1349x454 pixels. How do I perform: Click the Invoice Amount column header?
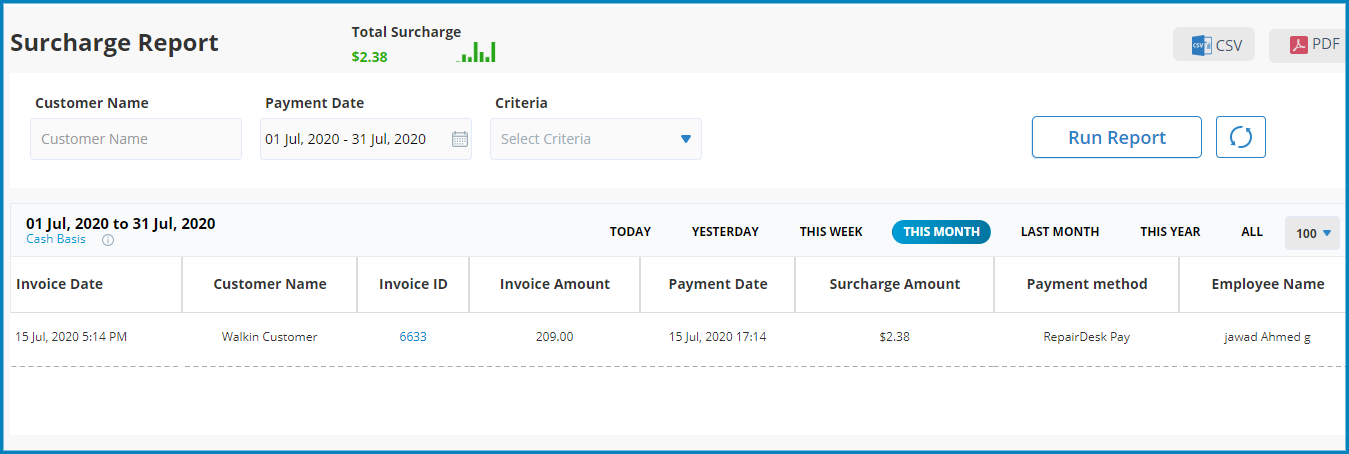[555, 284]
